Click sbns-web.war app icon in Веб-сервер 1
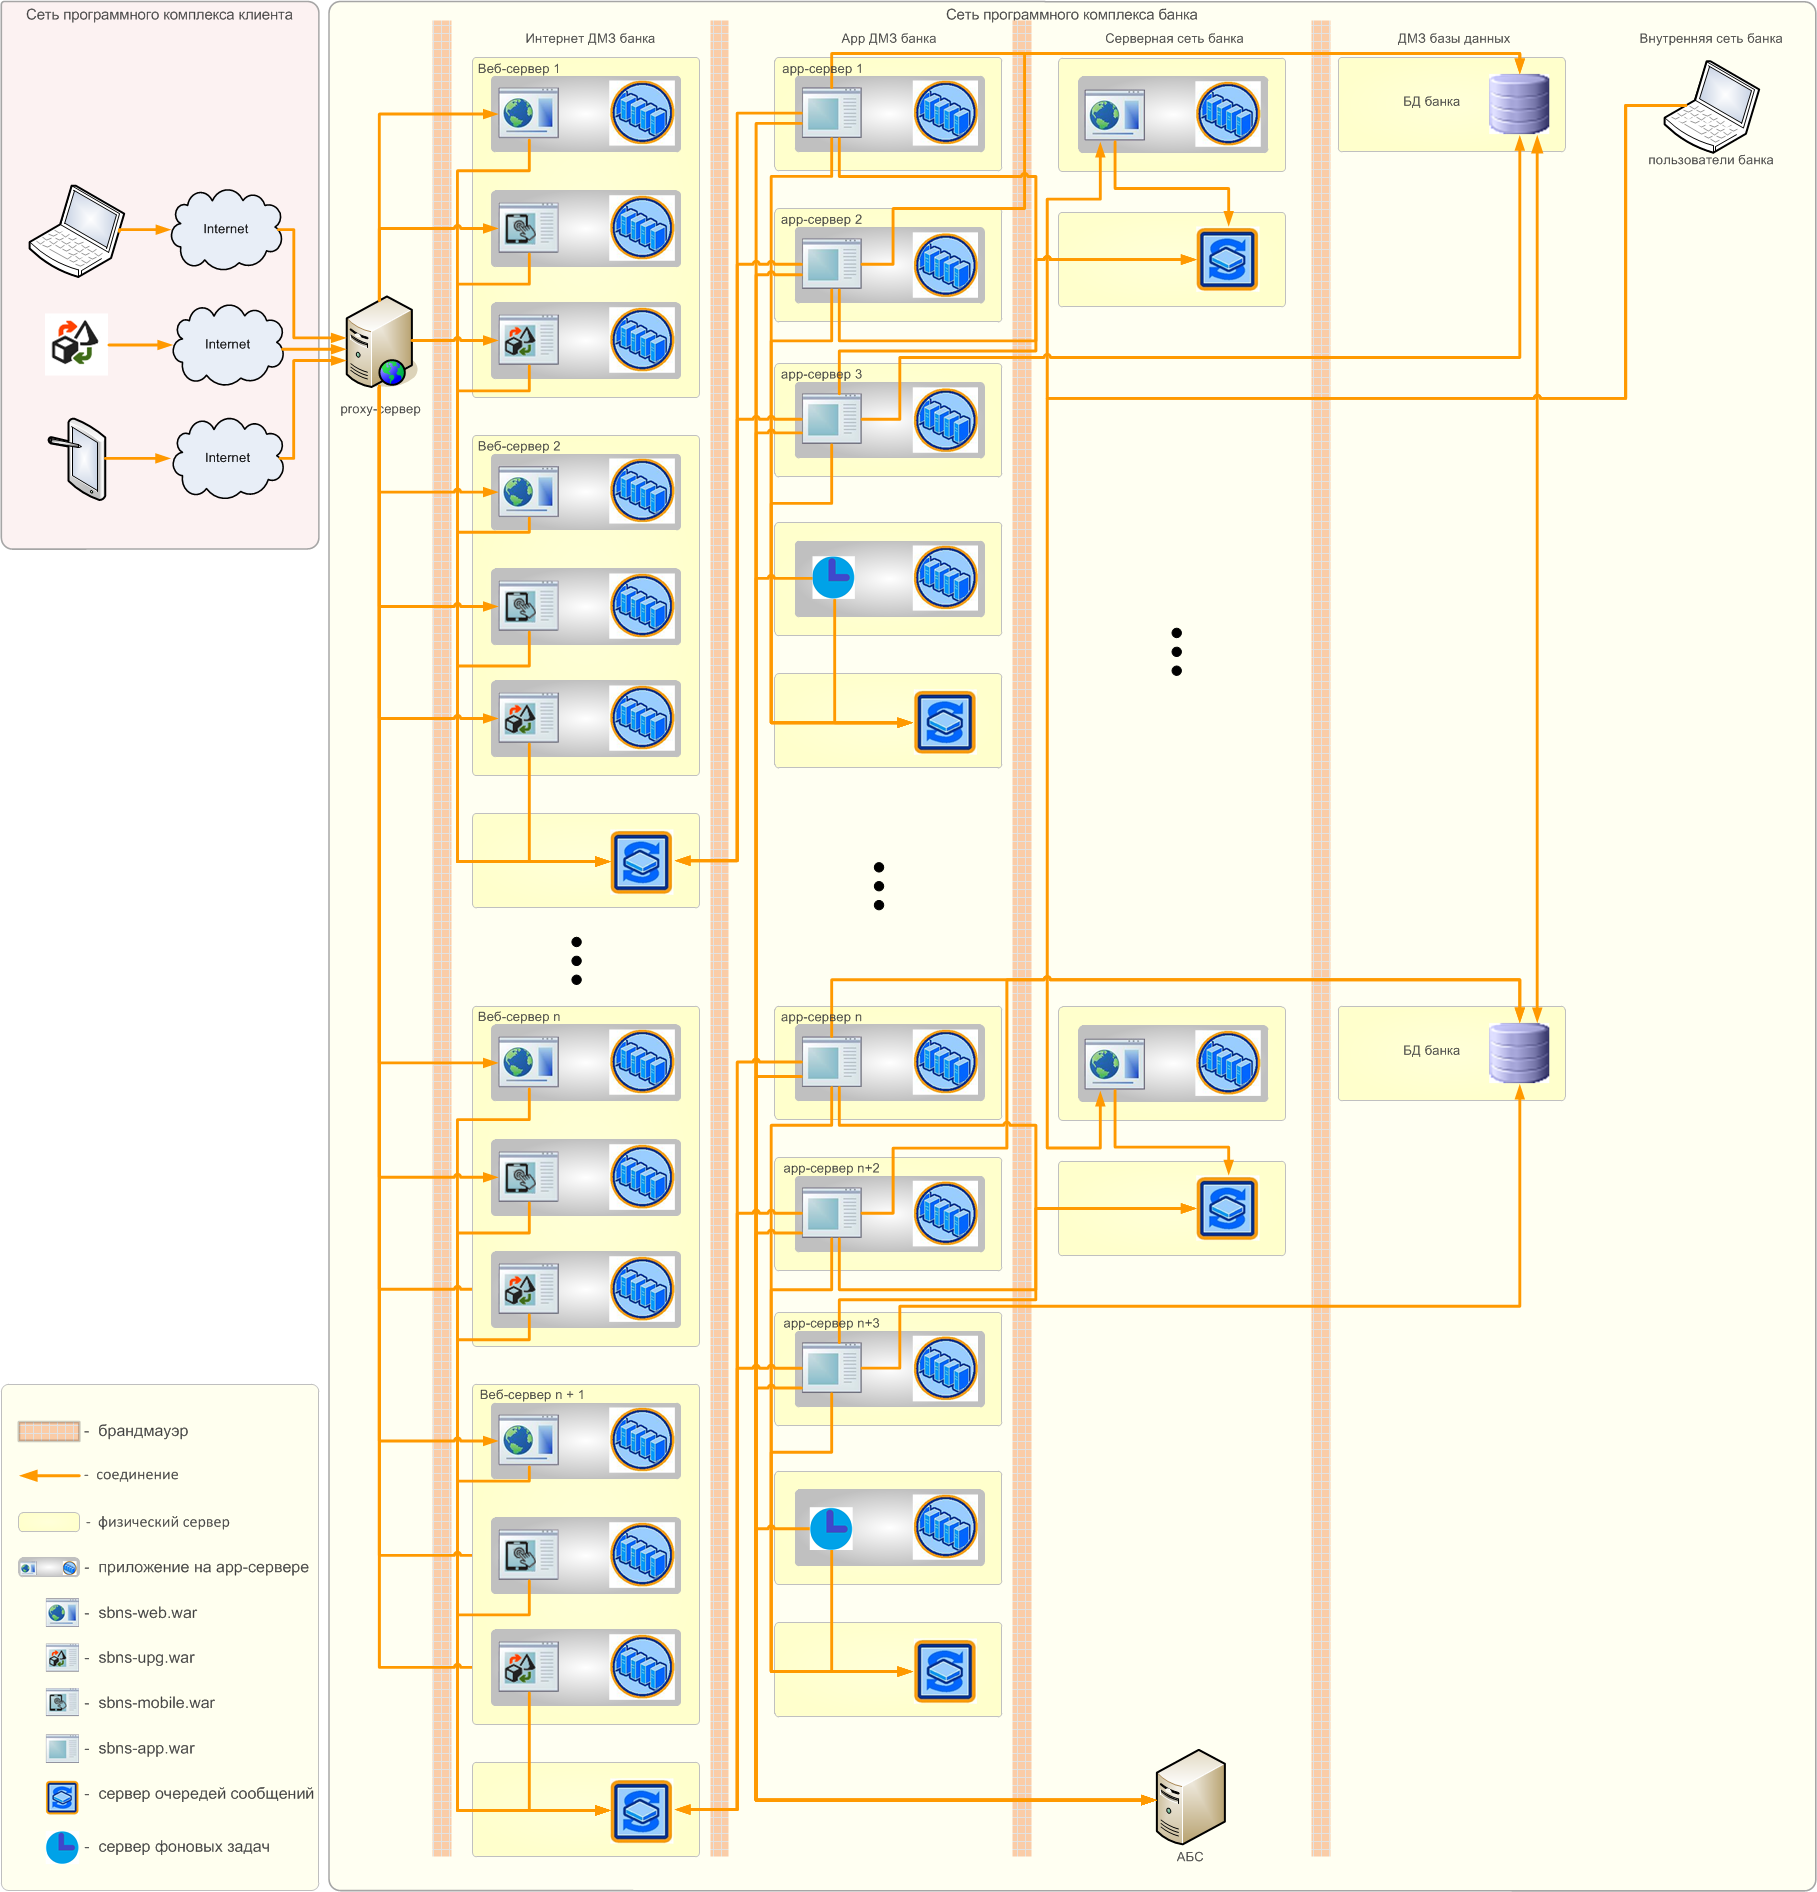1817x1892 pixels. 529,113
